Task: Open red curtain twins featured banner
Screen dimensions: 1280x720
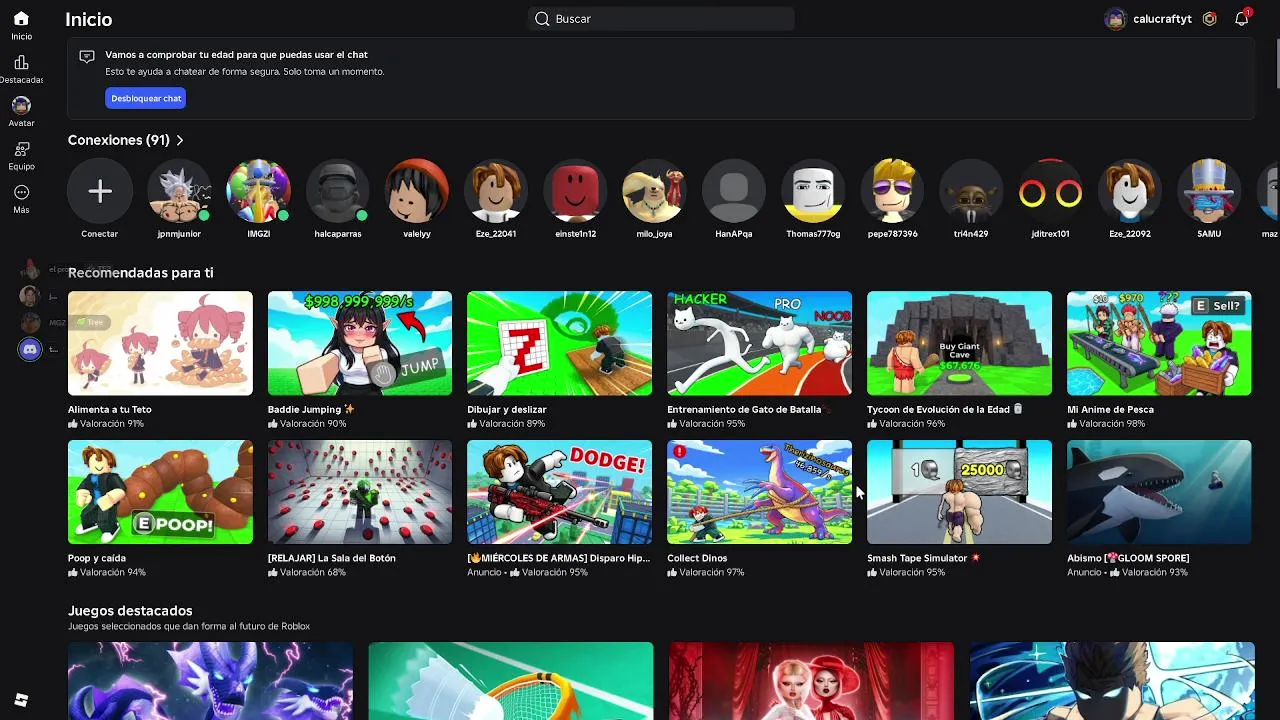Action: coord(811,681)
